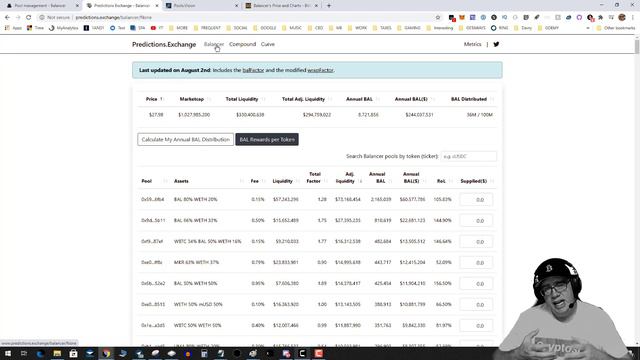Open the Metrics link in the header

tap(472, 44)
